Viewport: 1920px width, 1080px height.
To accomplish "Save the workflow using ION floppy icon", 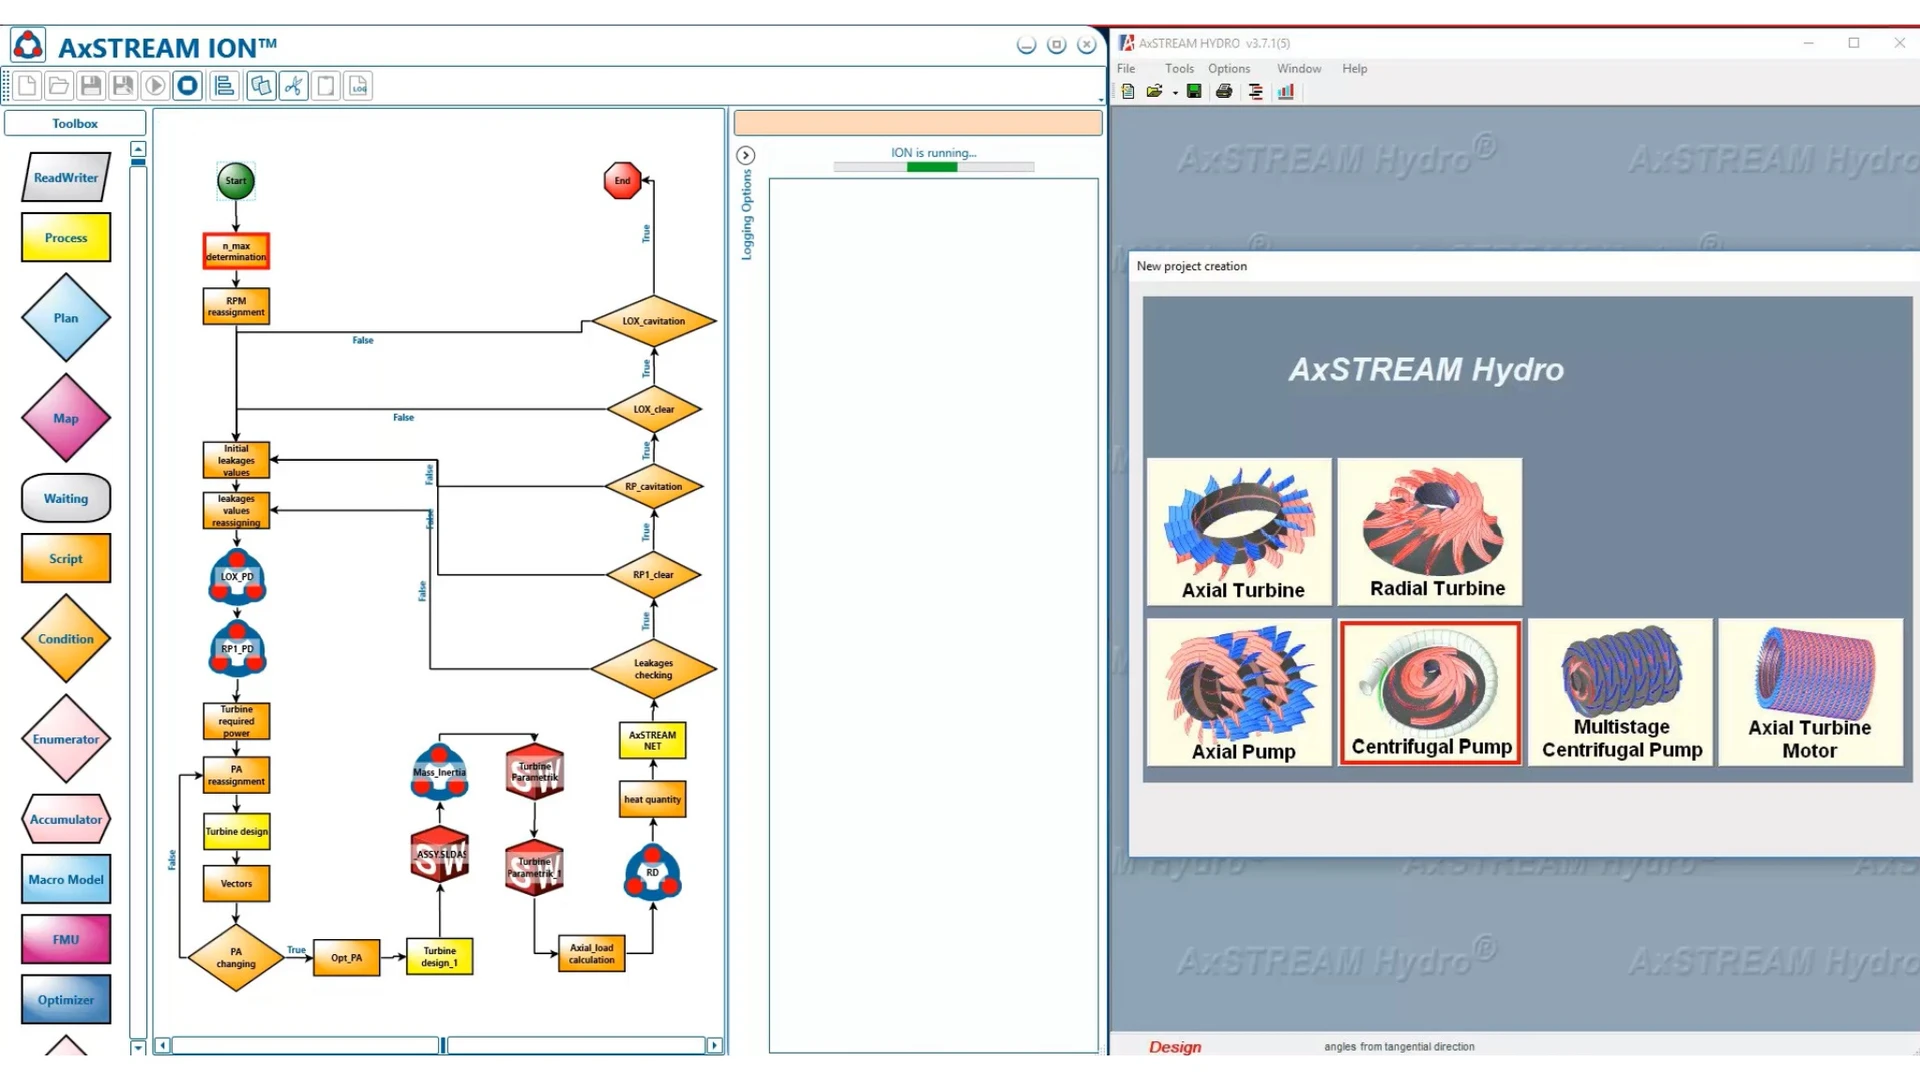I will click(91, 86).
